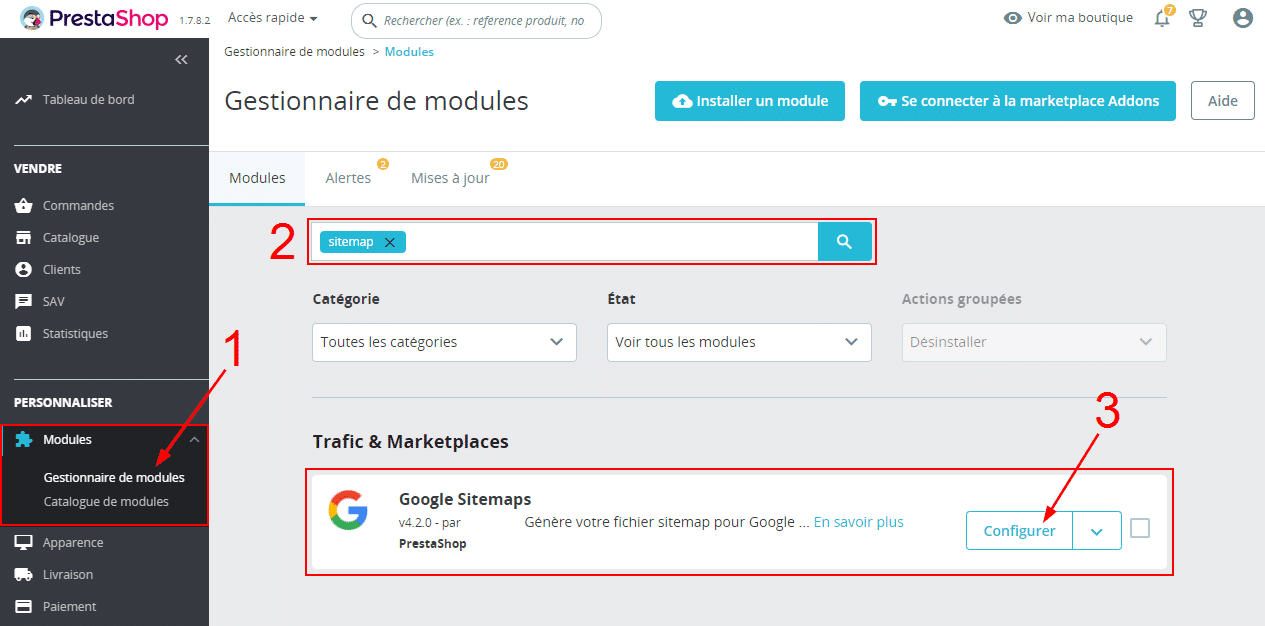
Task: Collapse the sidebar with double-chevron icon
Action: point(181,60)
